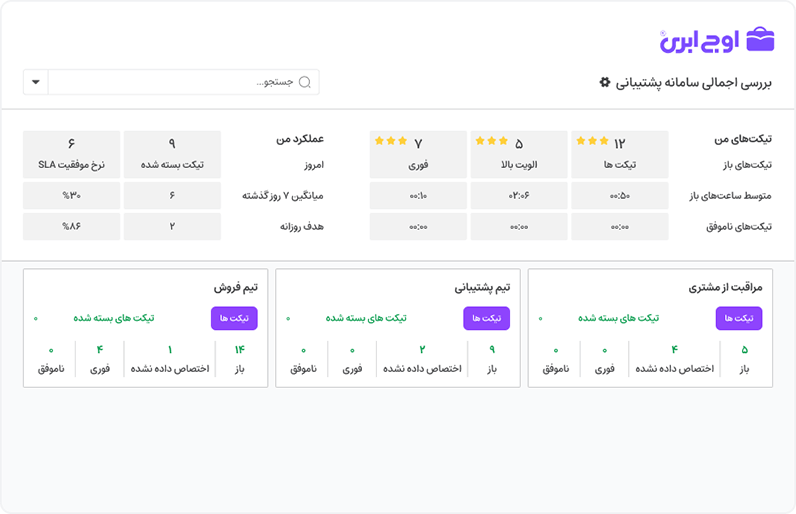796x514 pixels.
Task: Open the search box dropdown arrow
Action: 36,82
